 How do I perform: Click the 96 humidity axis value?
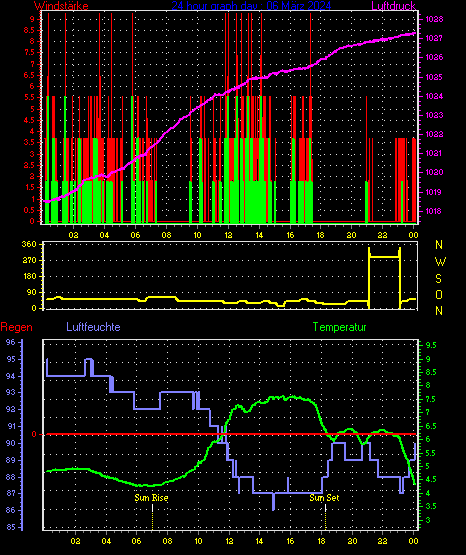[x=11, y=342]
